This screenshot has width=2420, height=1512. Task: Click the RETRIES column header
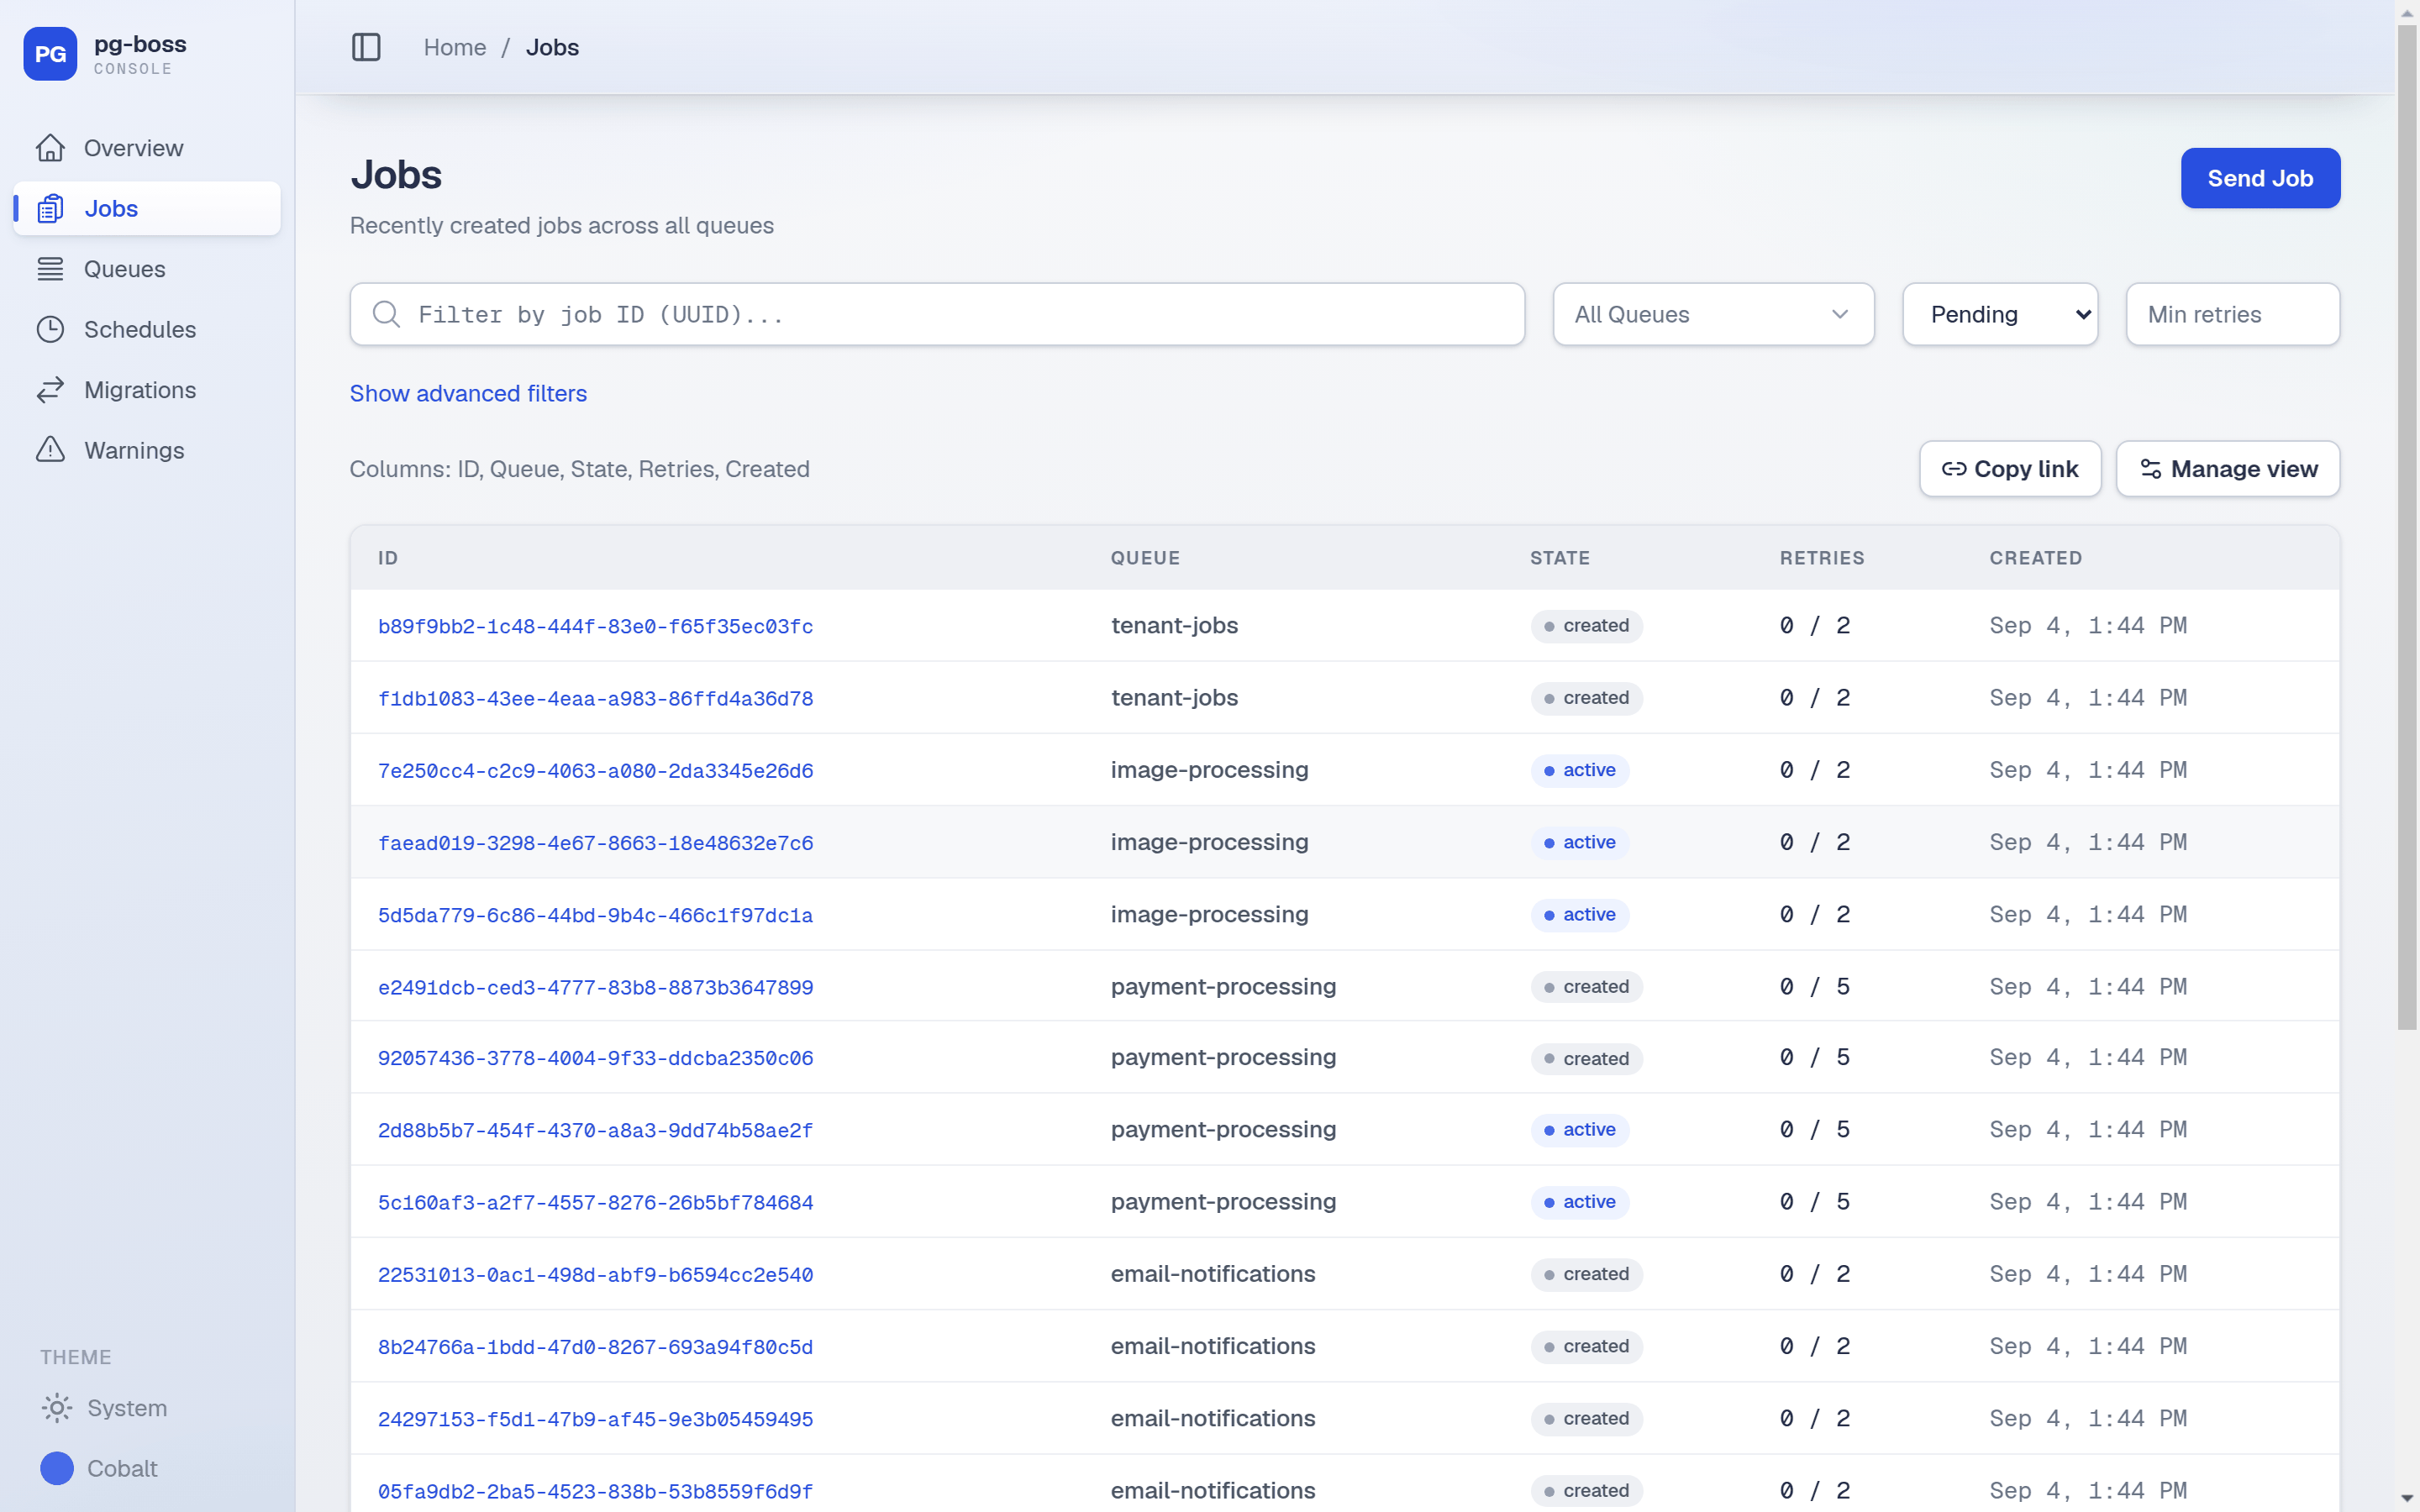(x=1821, y=558)
